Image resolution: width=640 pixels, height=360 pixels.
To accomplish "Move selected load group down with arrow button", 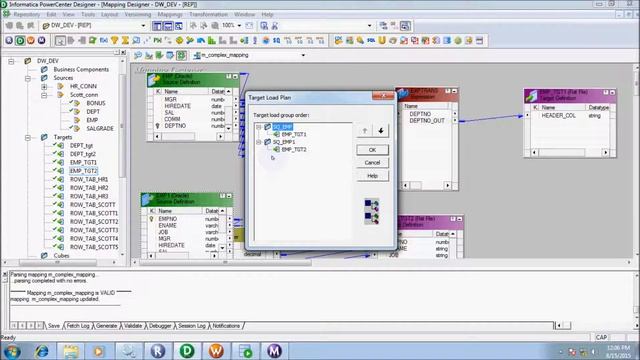I will point(380,131).
